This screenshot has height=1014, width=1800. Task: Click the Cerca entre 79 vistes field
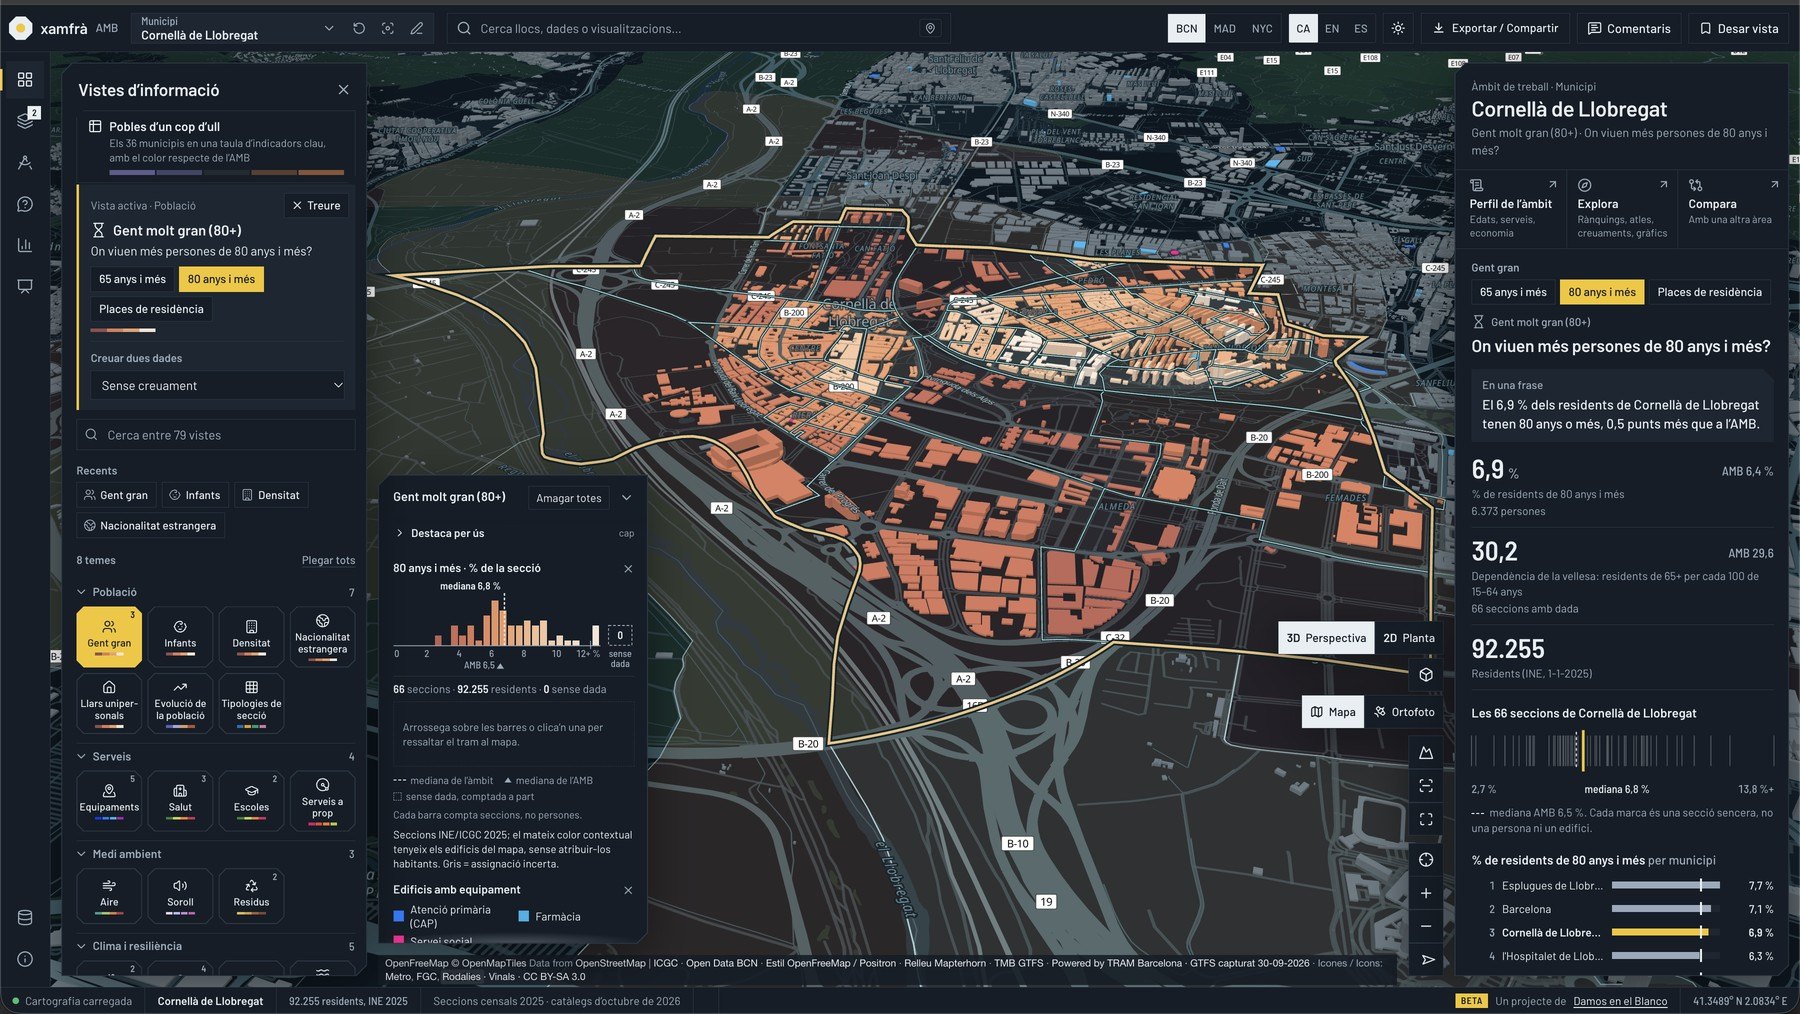(216, 435)
